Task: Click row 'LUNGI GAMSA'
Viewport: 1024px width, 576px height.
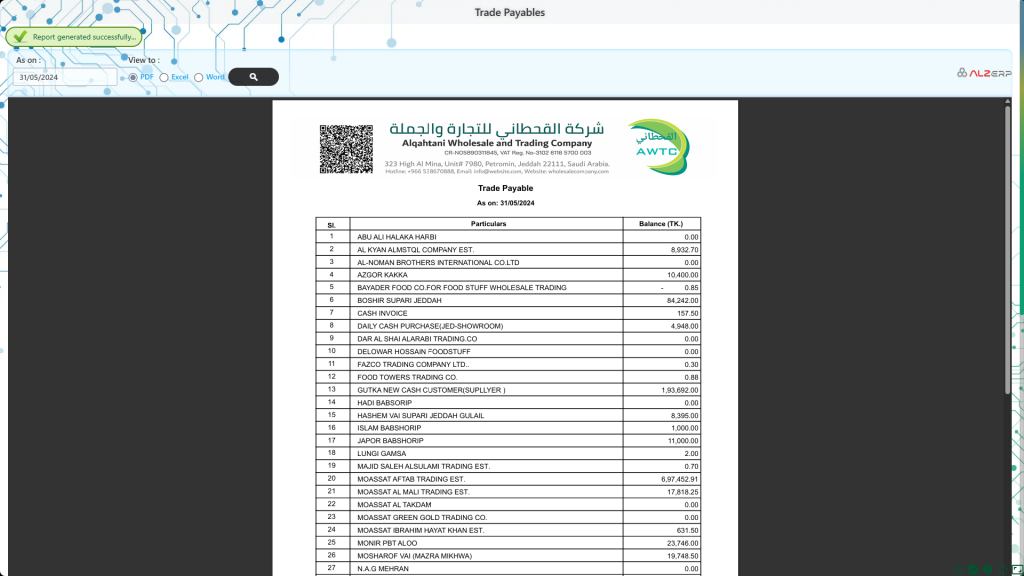Action: click(x=508, y=453)
